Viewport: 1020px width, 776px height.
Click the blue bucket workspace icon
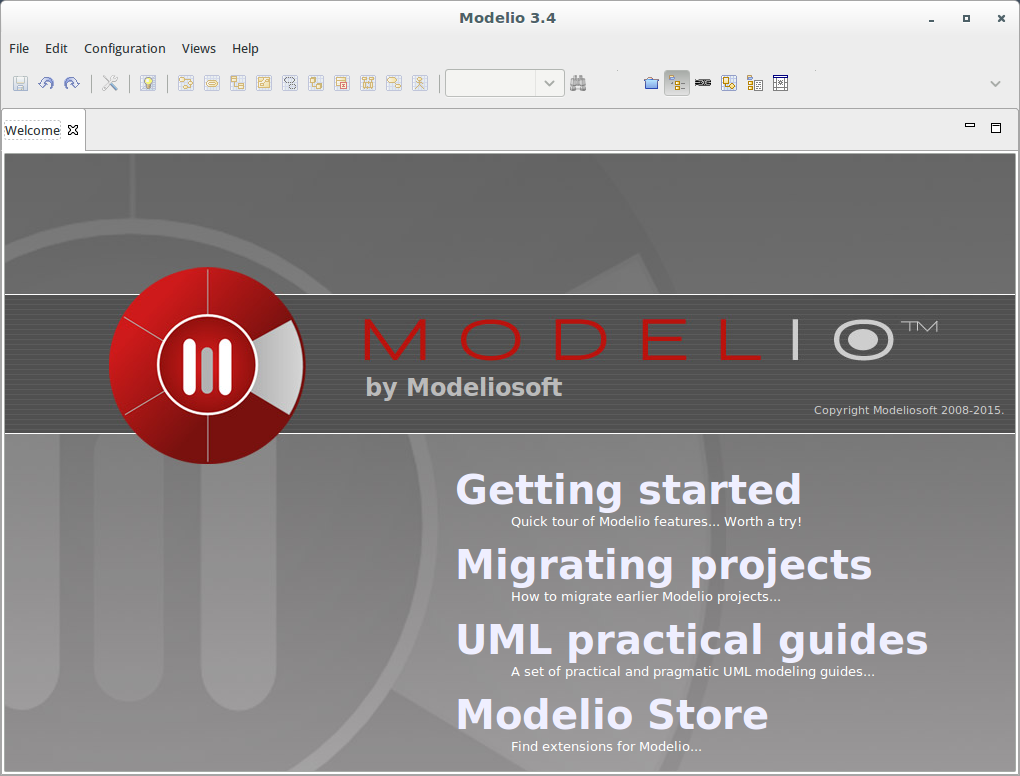651,83
